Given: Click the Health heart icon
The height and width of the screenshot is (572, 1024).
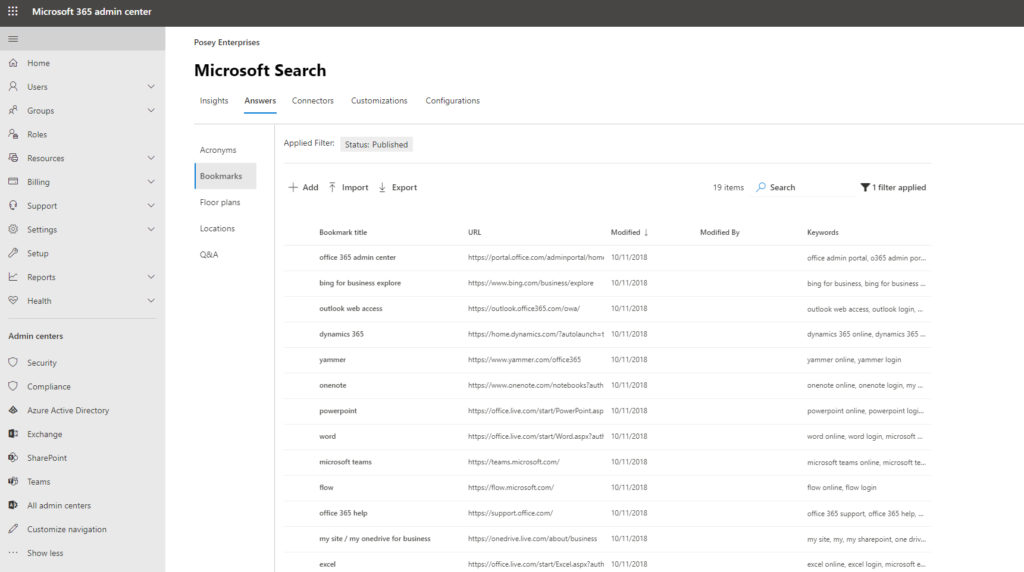Looking at the screenshot, I should [x=13, y=300].
